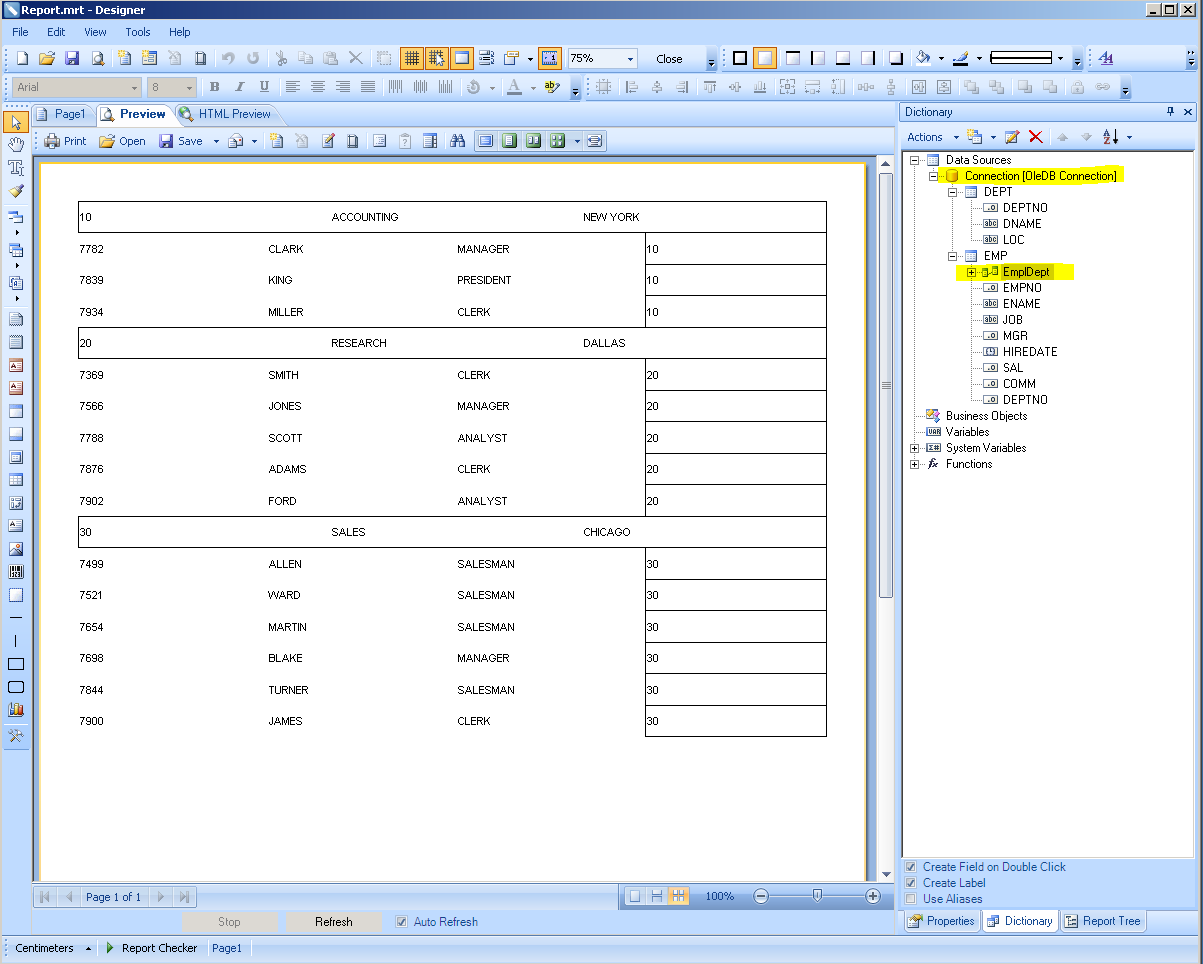The image size is (1203, 964).
Task: Click the Print button in preview toolbar
Action: tap(65, 141)
